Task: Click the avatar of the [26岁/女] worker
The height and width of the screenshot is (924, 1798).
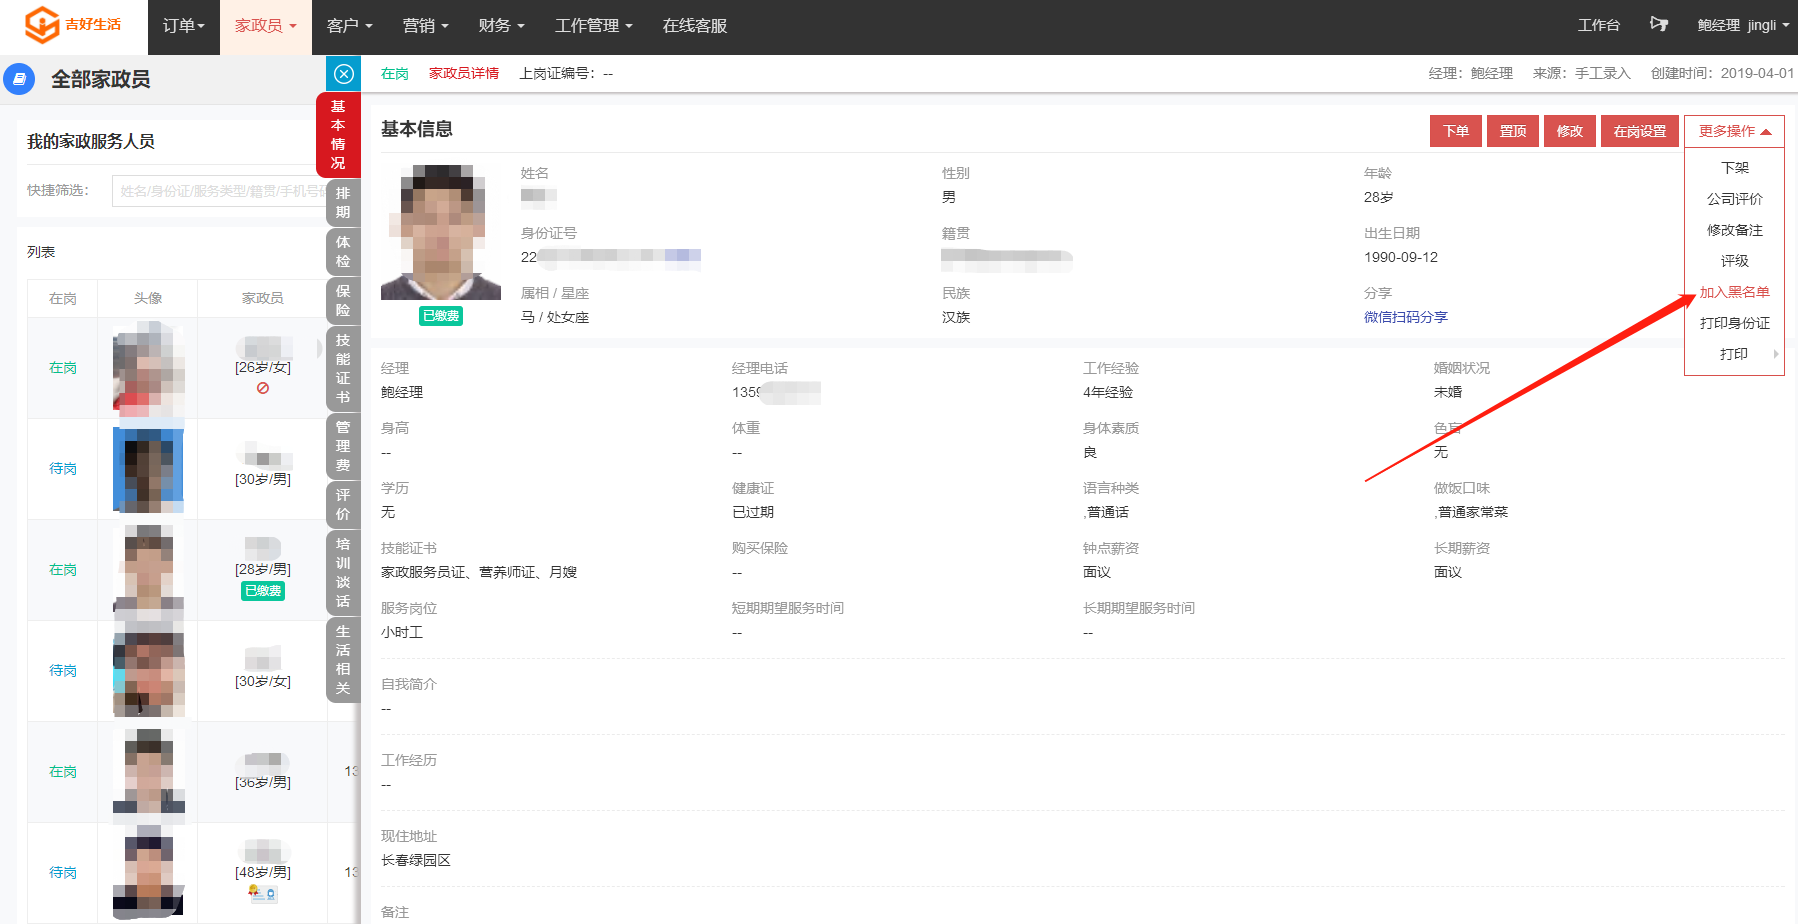Action: [148, 368]
